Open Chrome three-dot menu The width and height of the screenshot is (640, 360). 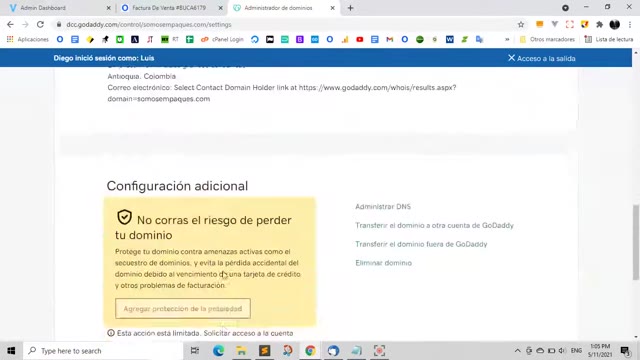630,24
